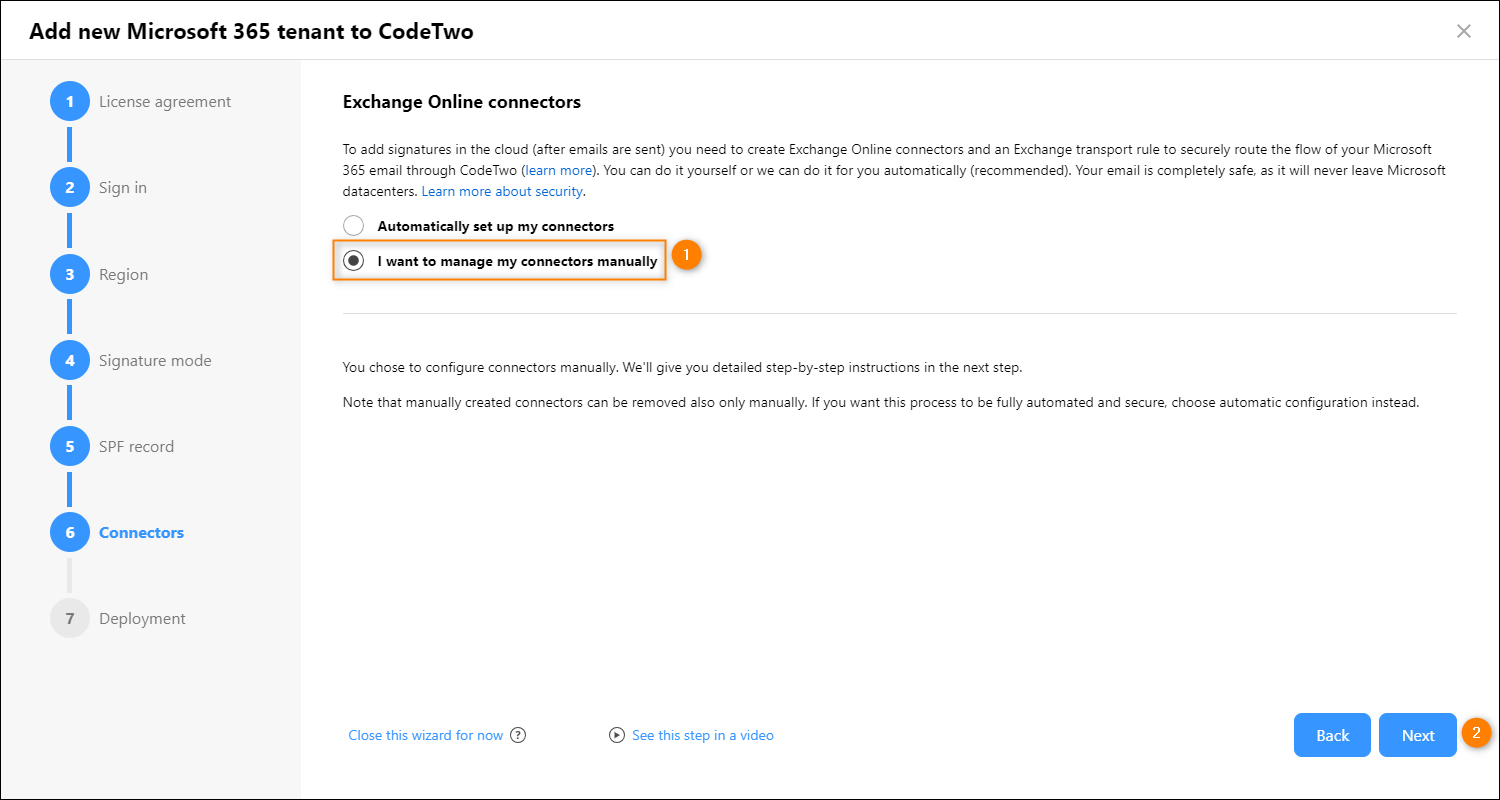
Task: Go to SPF record step
Action: [136, 446]
